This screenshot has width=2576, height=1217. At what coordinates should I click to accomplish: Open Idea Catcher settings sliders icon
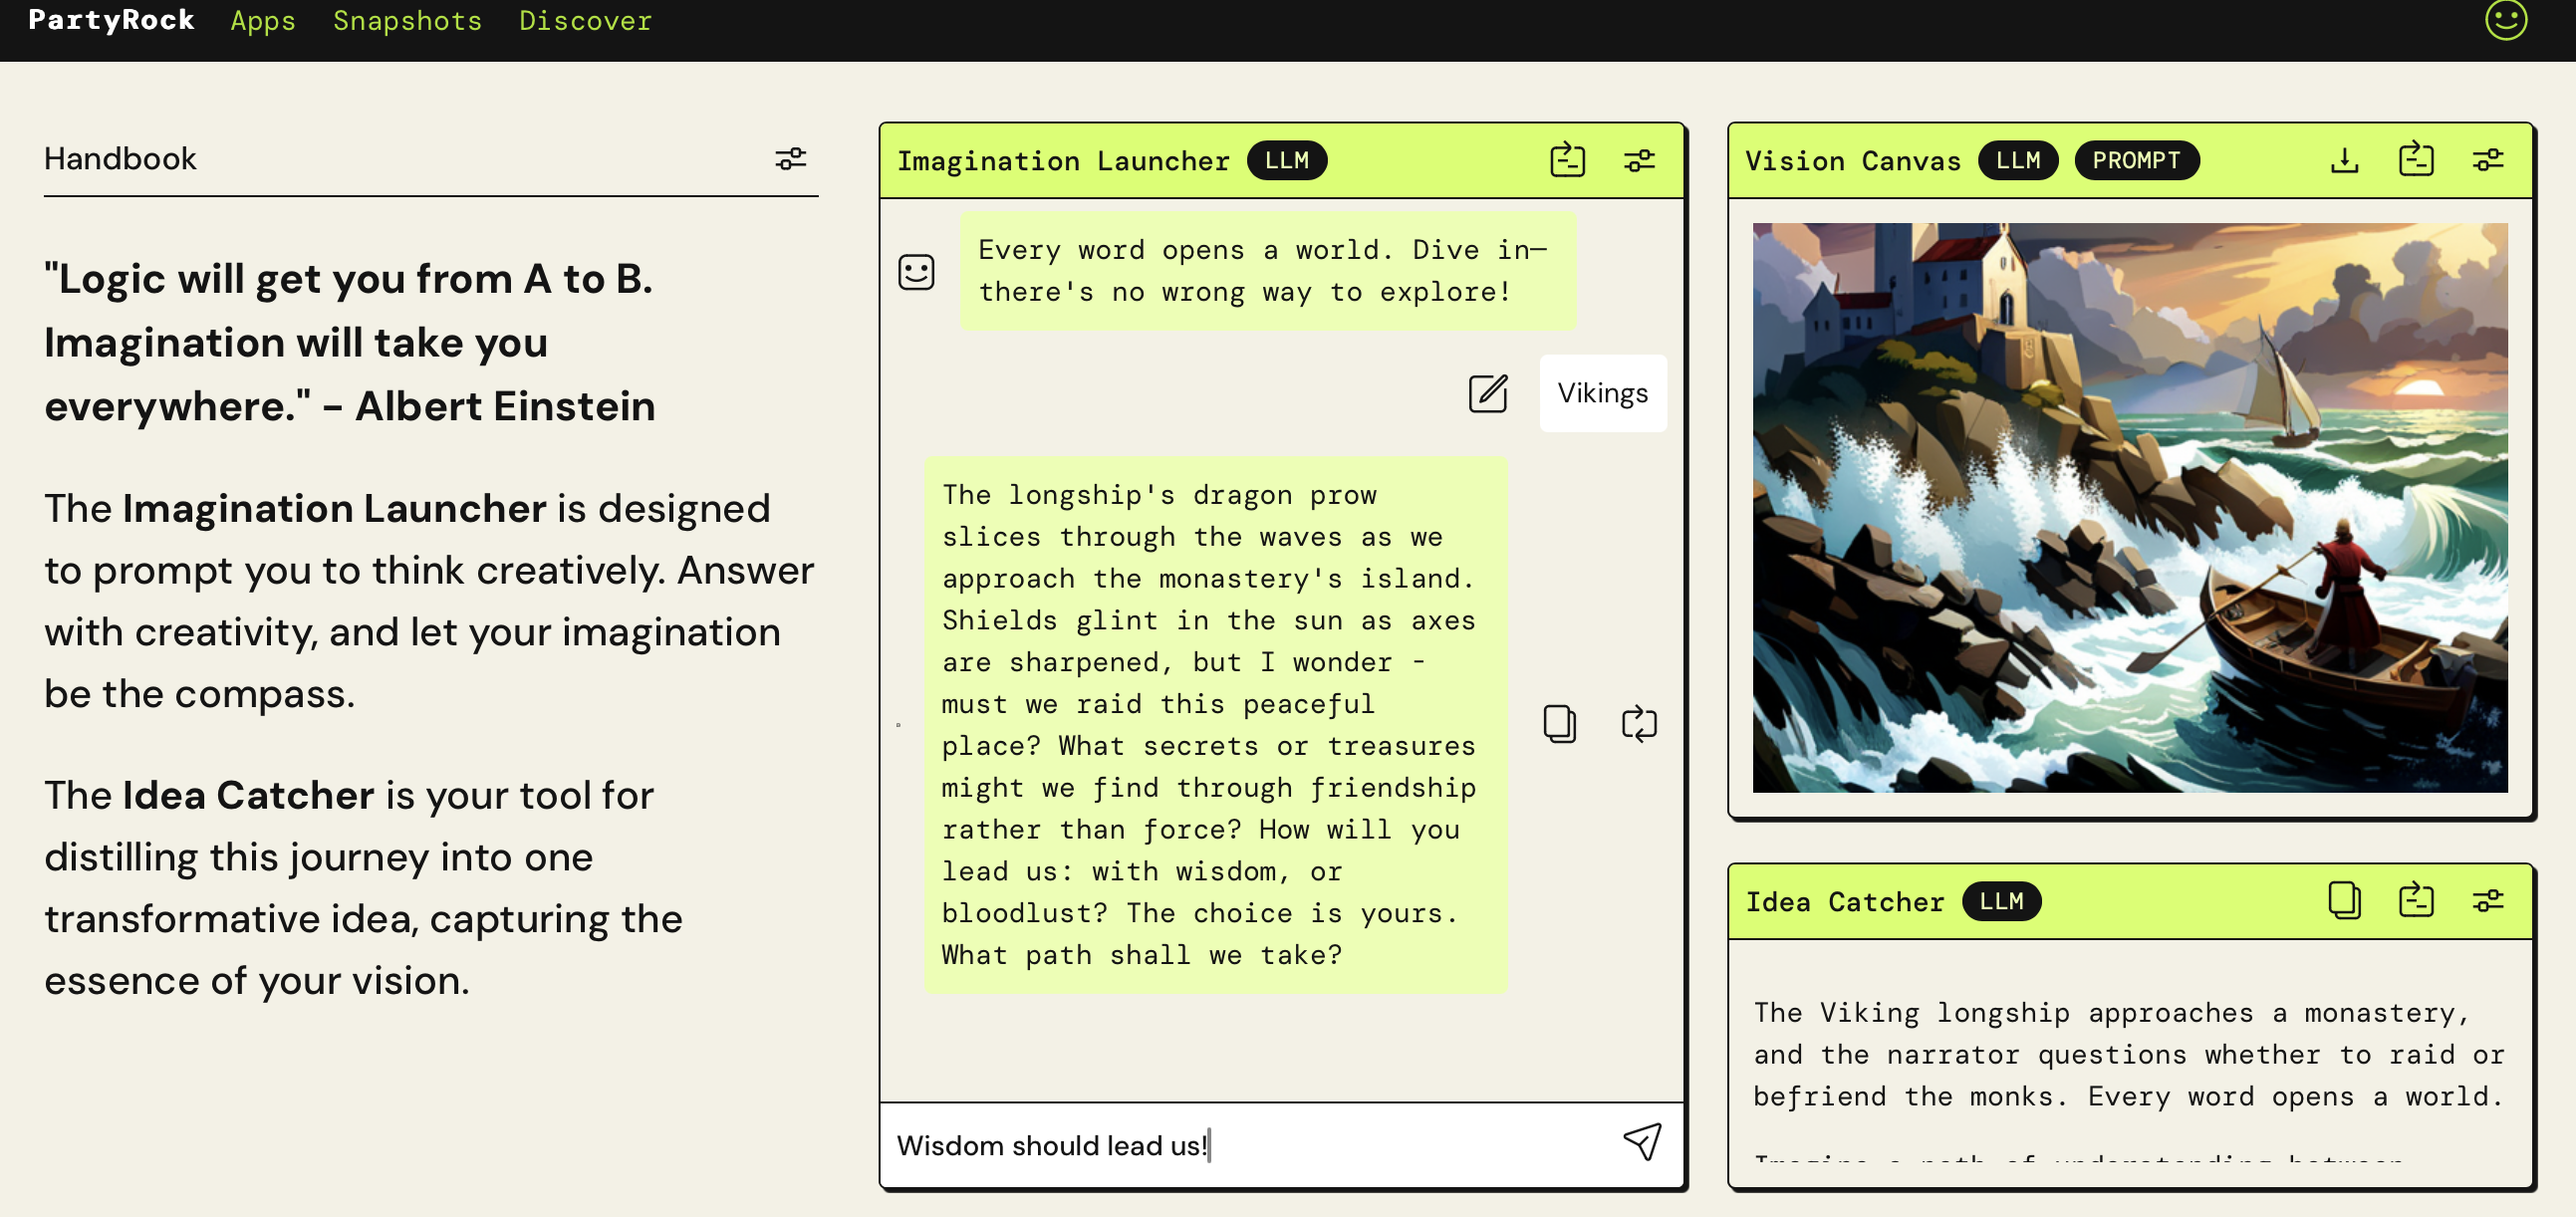(x=2487, y=901)
